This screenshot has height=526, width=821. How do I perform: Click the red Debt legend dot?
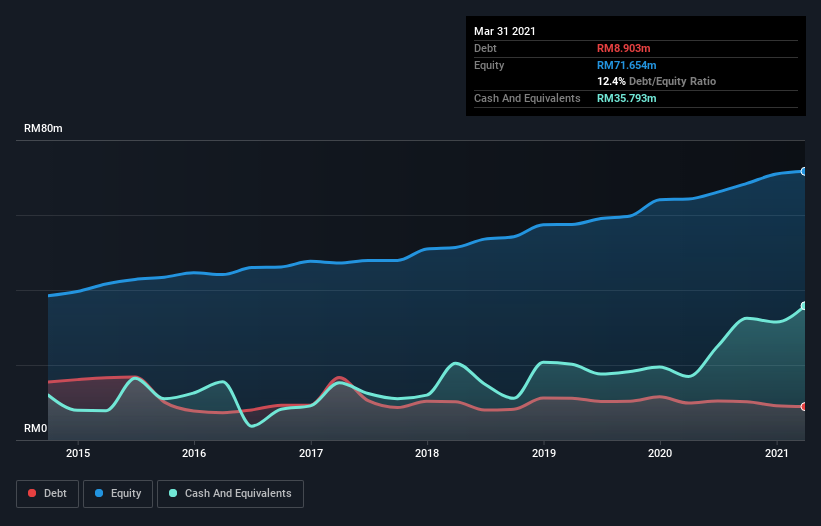coord(33,493)
